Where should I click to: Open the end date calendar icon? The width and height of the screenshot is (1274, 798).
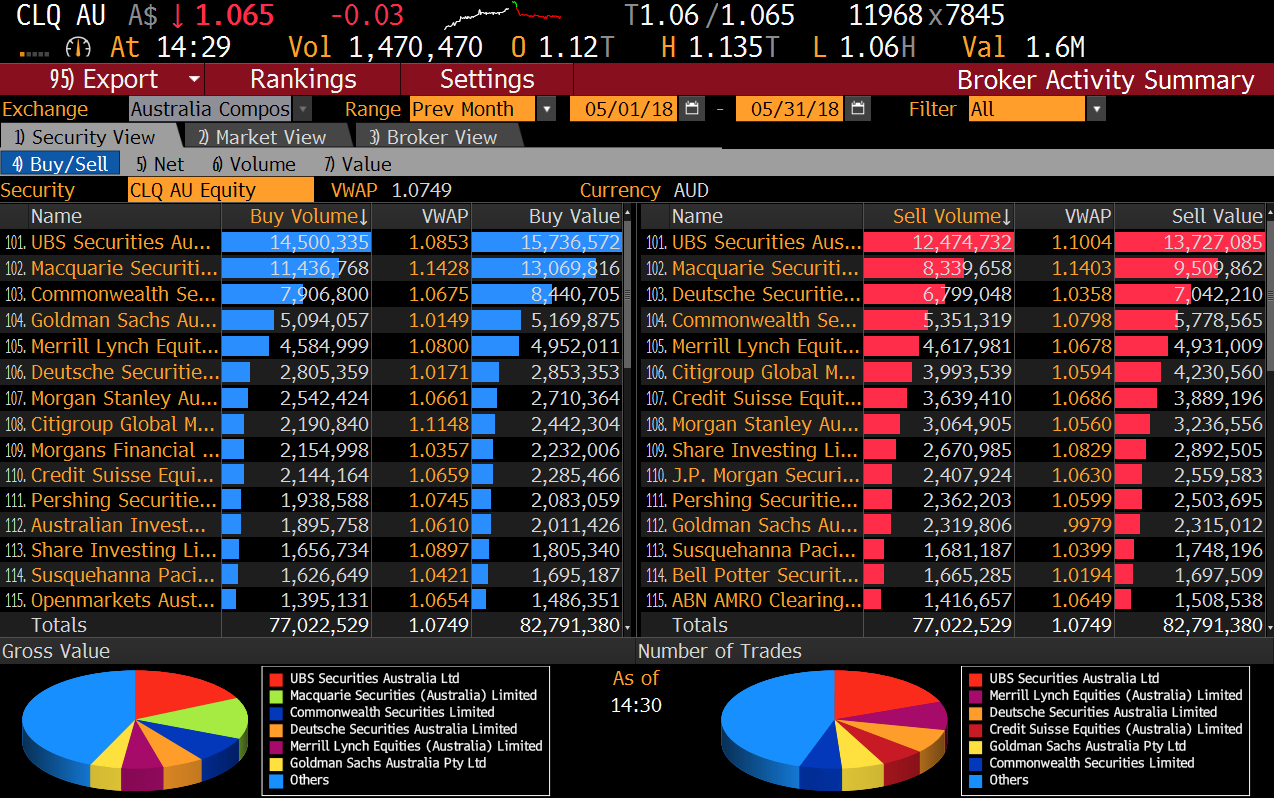858,109
